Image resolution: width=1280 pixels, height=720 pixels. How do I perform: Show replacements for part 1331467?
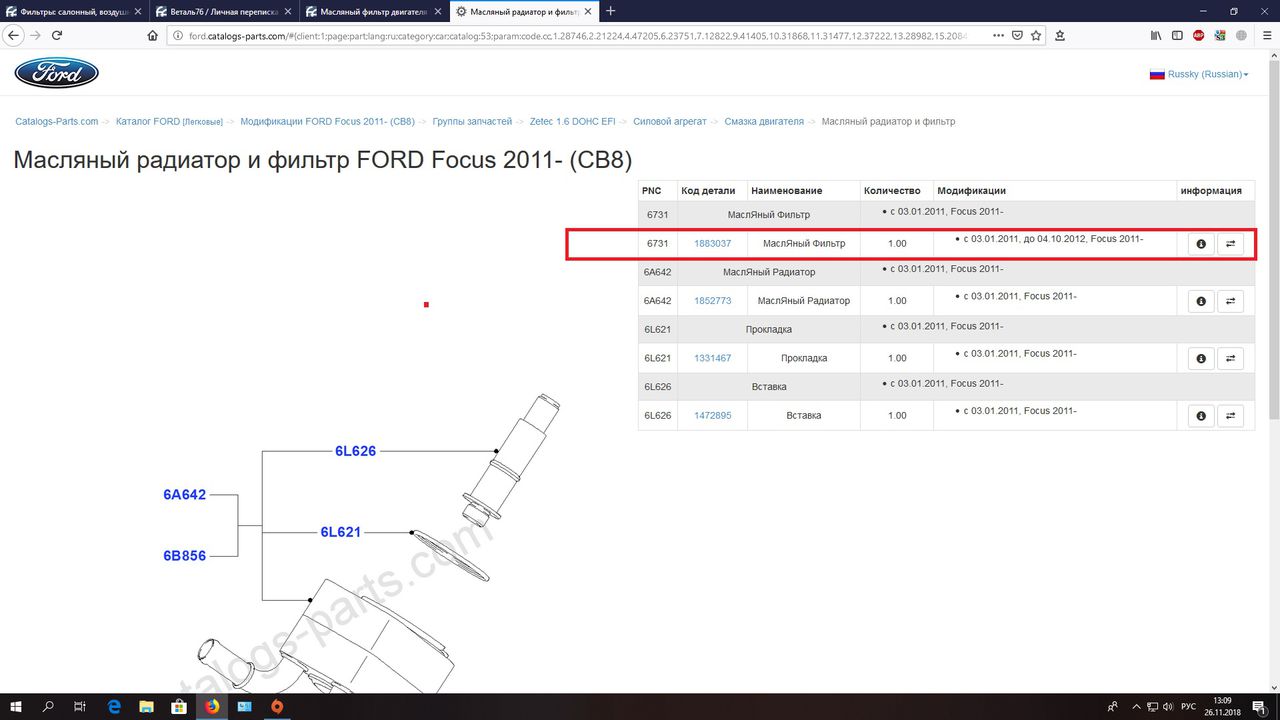click(x=1231, y=358)
